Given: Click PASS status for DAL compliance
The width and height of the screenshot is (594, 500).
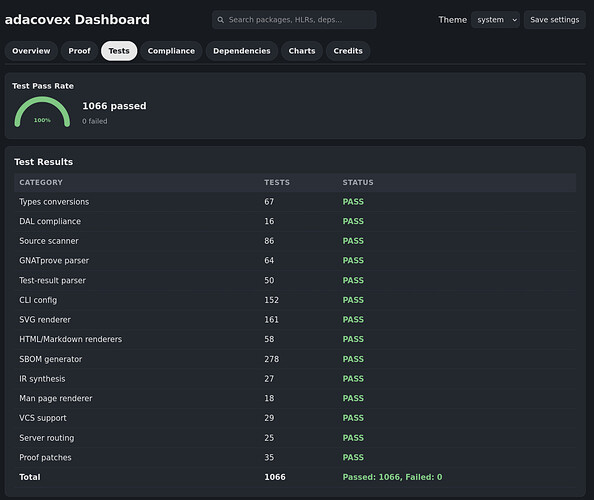Looking at the screenshot, I should 353,221.
